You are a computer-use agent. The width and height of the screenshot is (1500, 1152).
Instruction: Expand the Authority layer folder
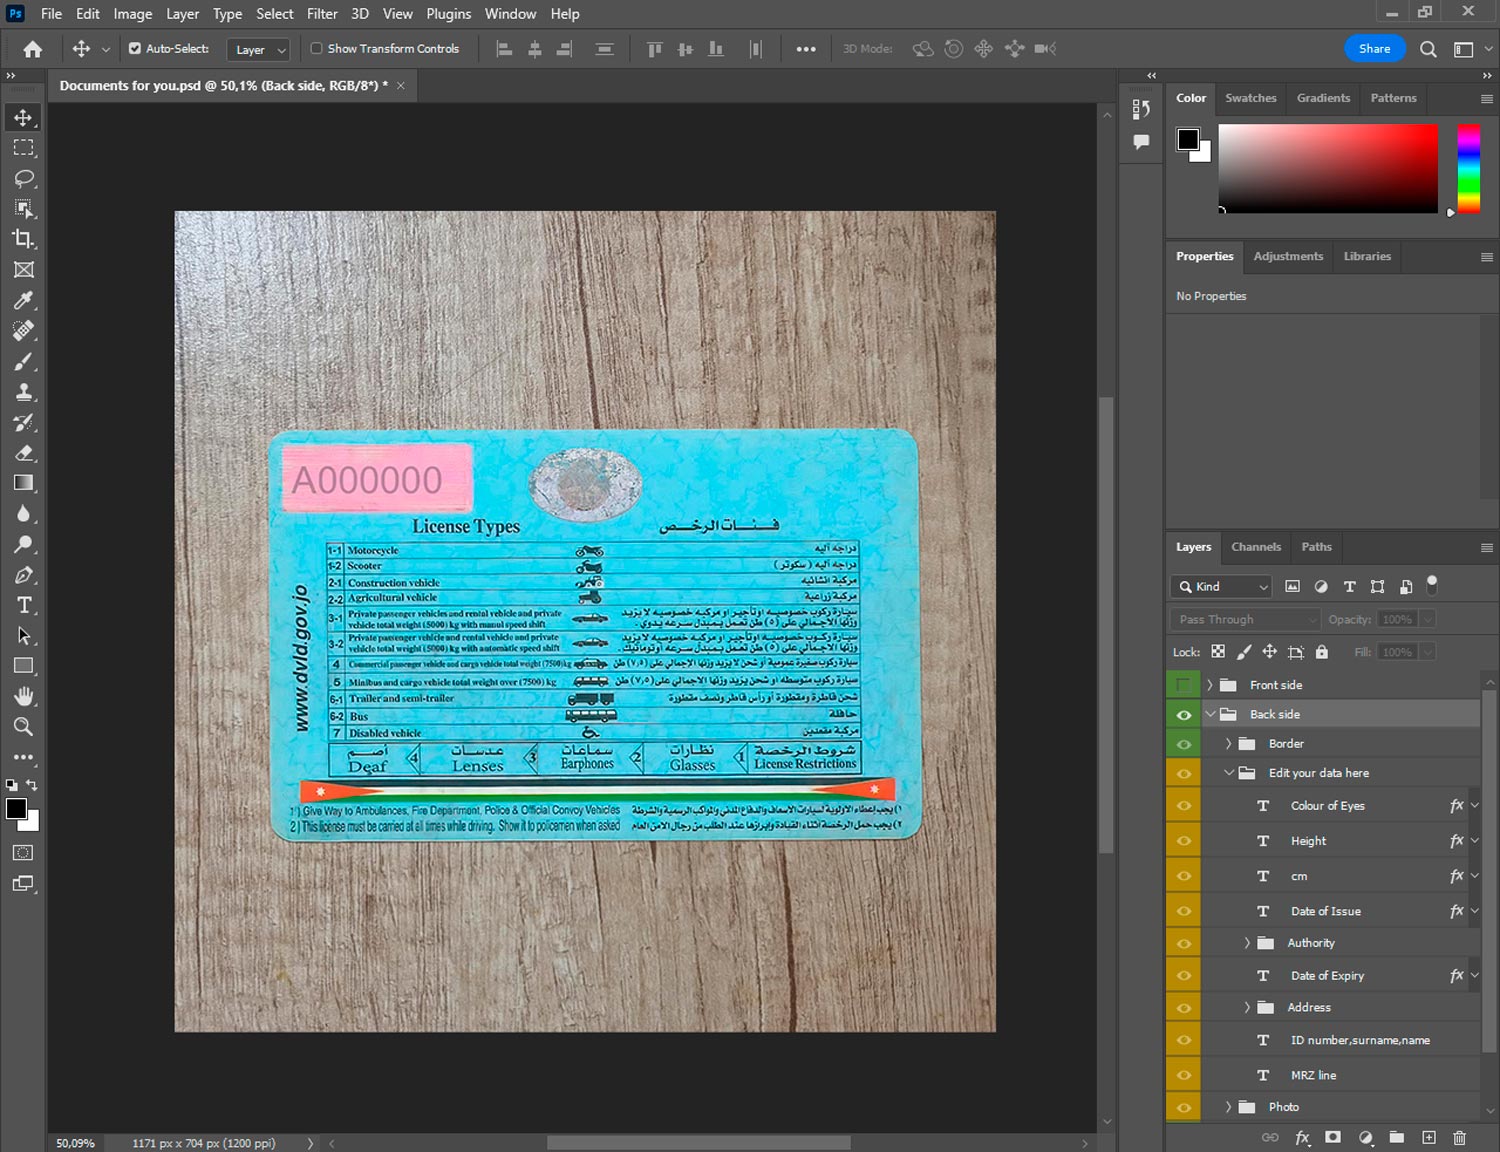pyautogui.click(x=1247, y=943)
